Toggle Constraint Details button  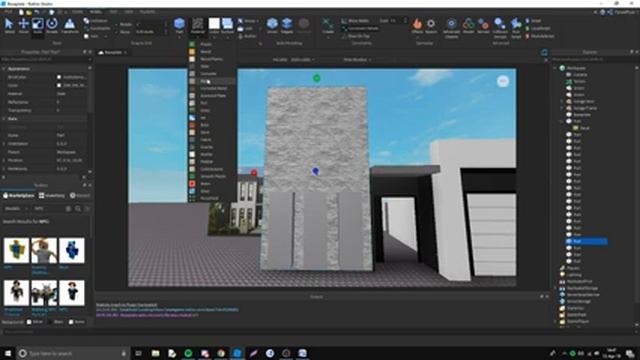360,28
